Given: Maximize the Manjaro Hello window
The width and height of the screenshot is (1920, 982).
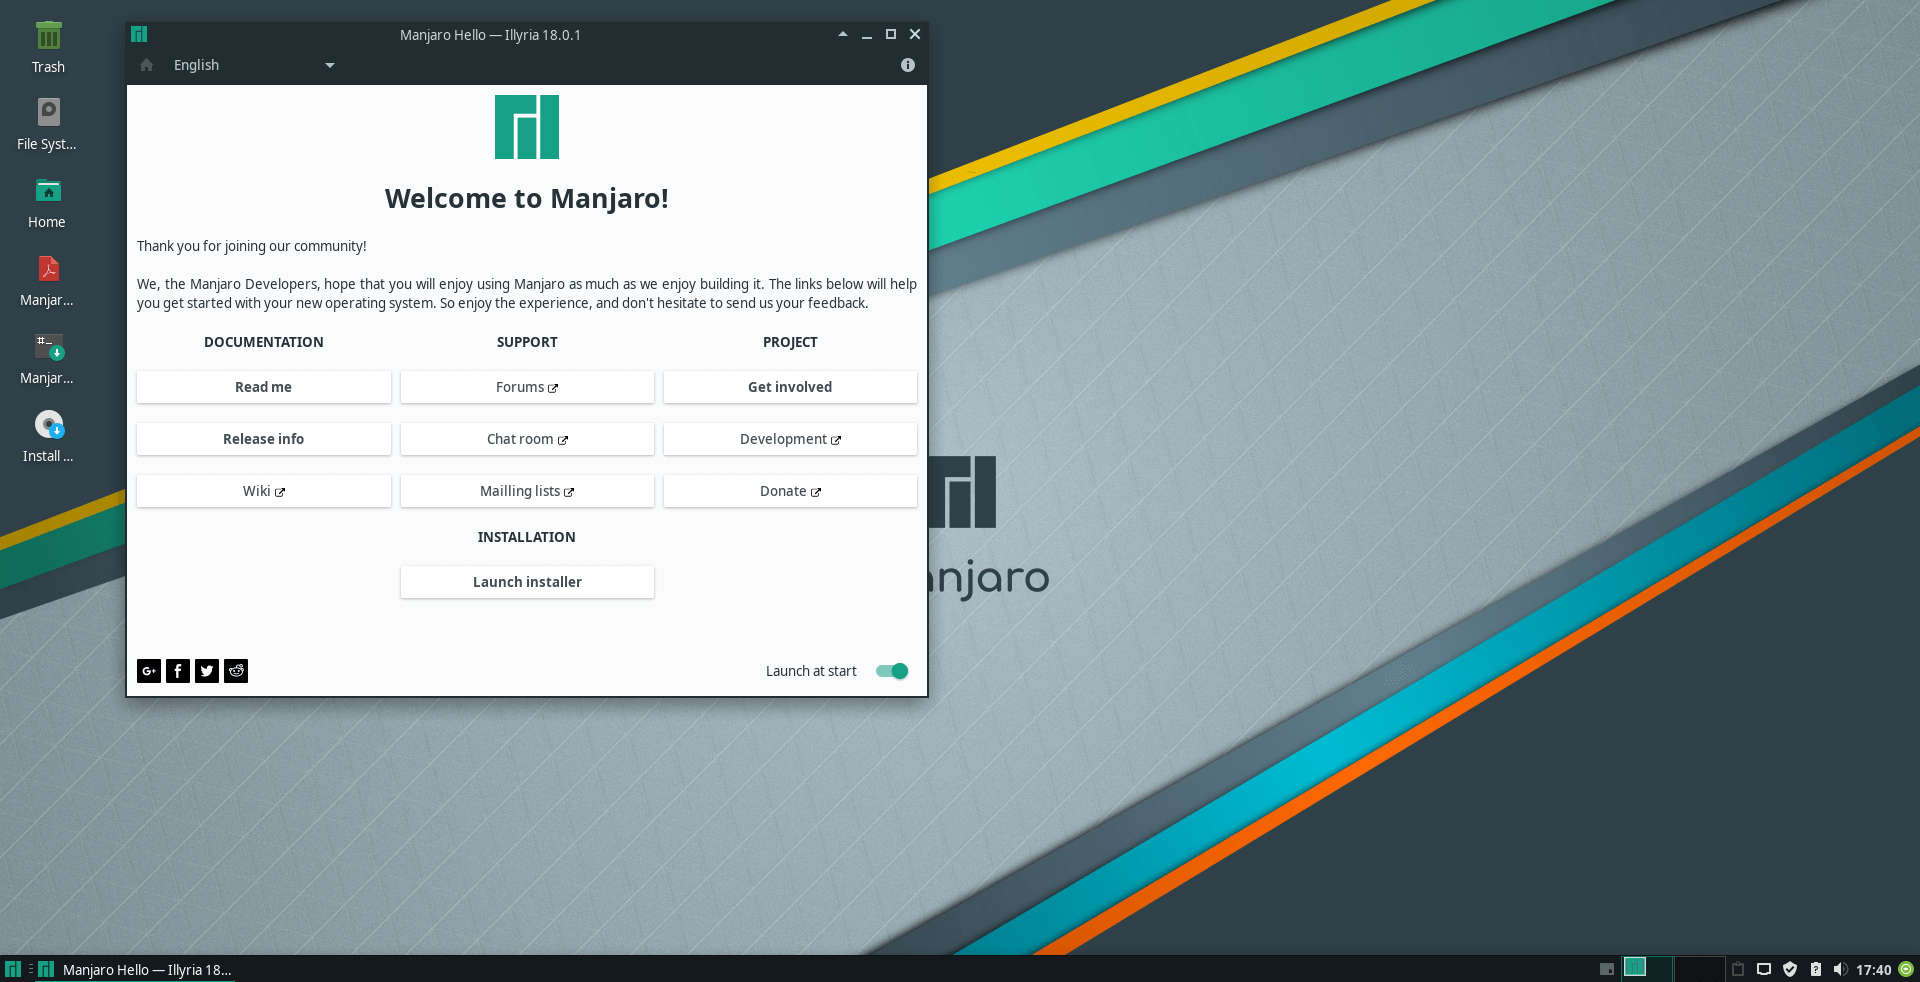Looking at the screenshot, I should [891, 34].
